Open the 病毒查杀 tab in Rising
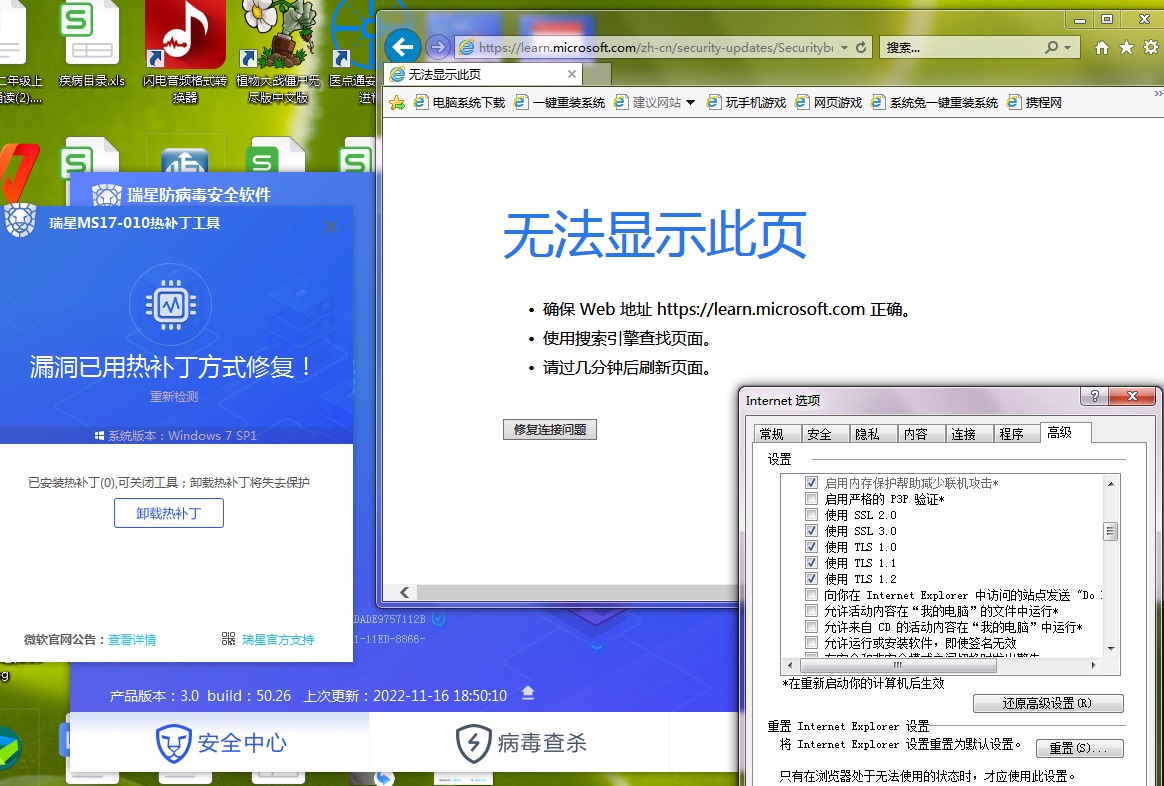Viewport: 1164px width, 786px height. (520, 743)
